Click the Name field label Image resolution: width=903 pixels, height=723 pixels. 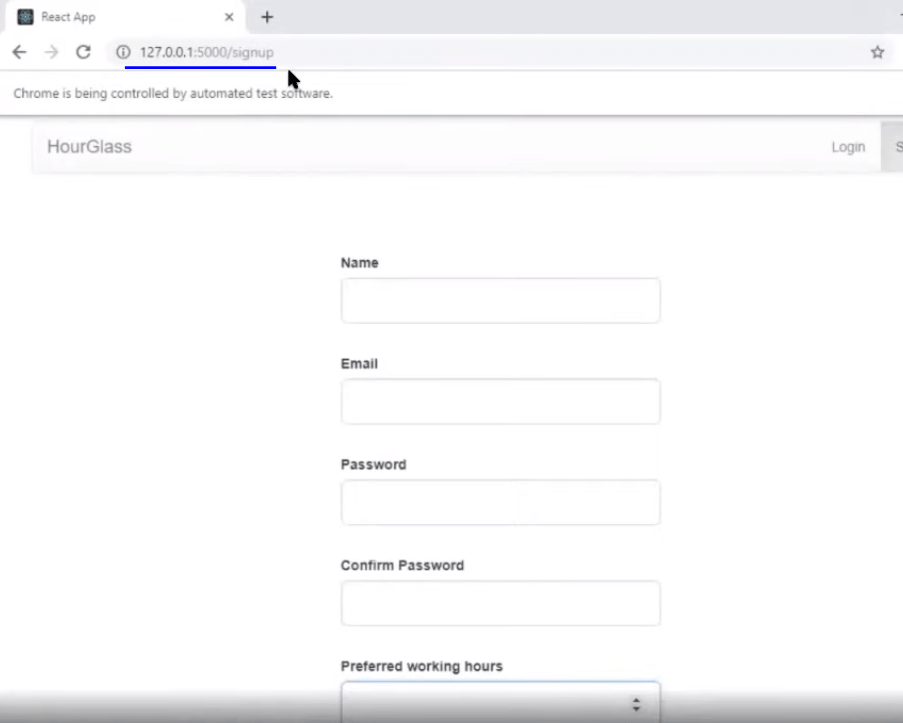point(359,263)
